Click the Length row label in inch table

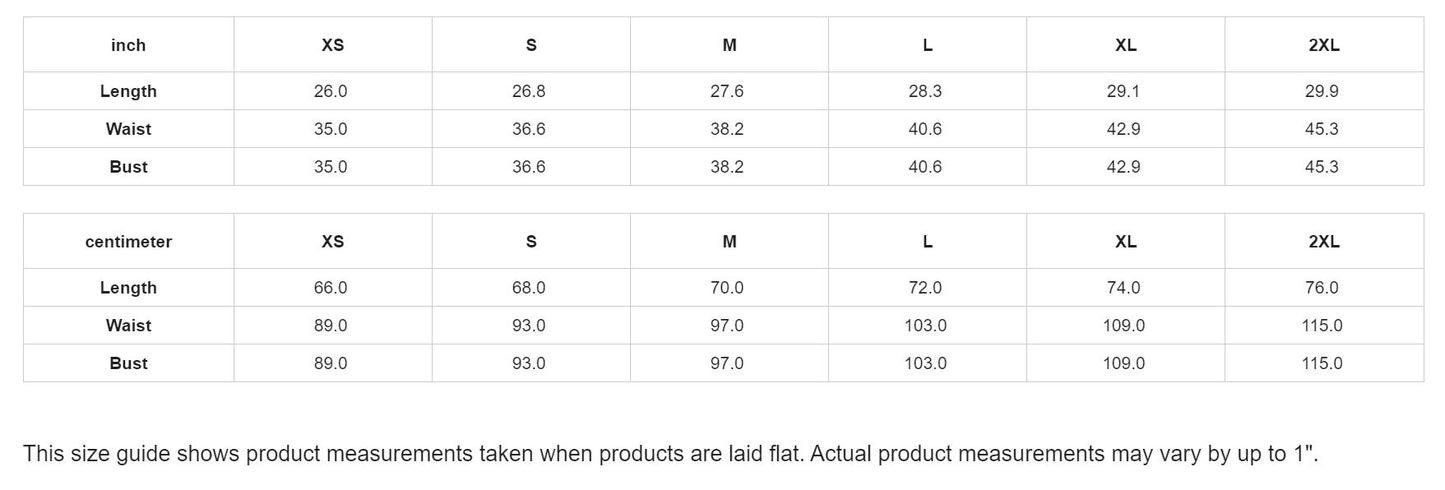pyautogui.click(x=128, y=91)
